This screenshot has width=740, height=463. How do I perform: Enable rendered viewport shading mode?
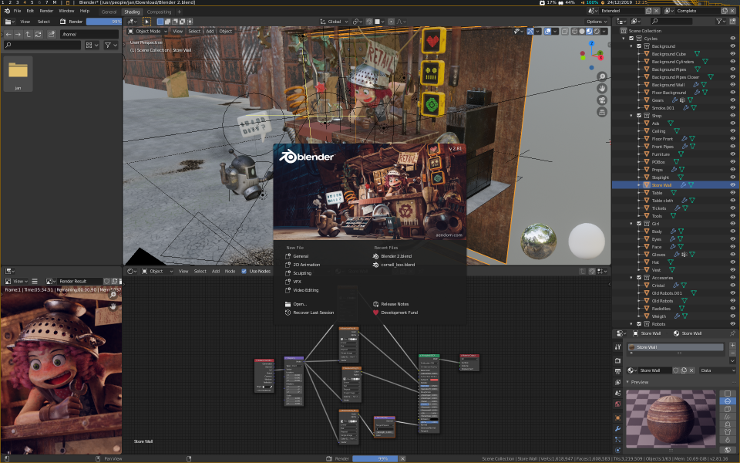(x=597, y=31)
